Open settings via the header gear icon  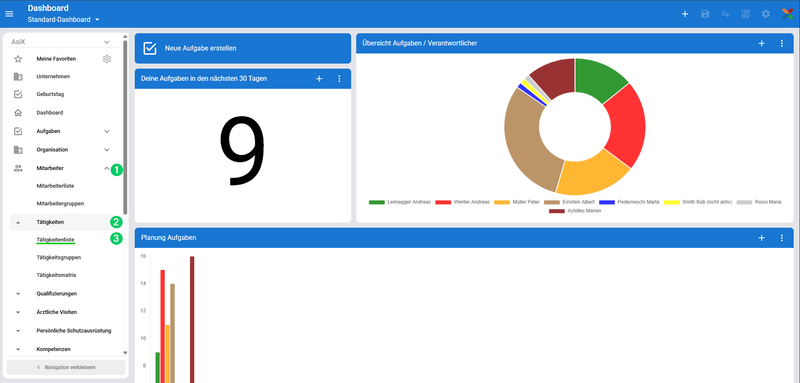[766, 14]
